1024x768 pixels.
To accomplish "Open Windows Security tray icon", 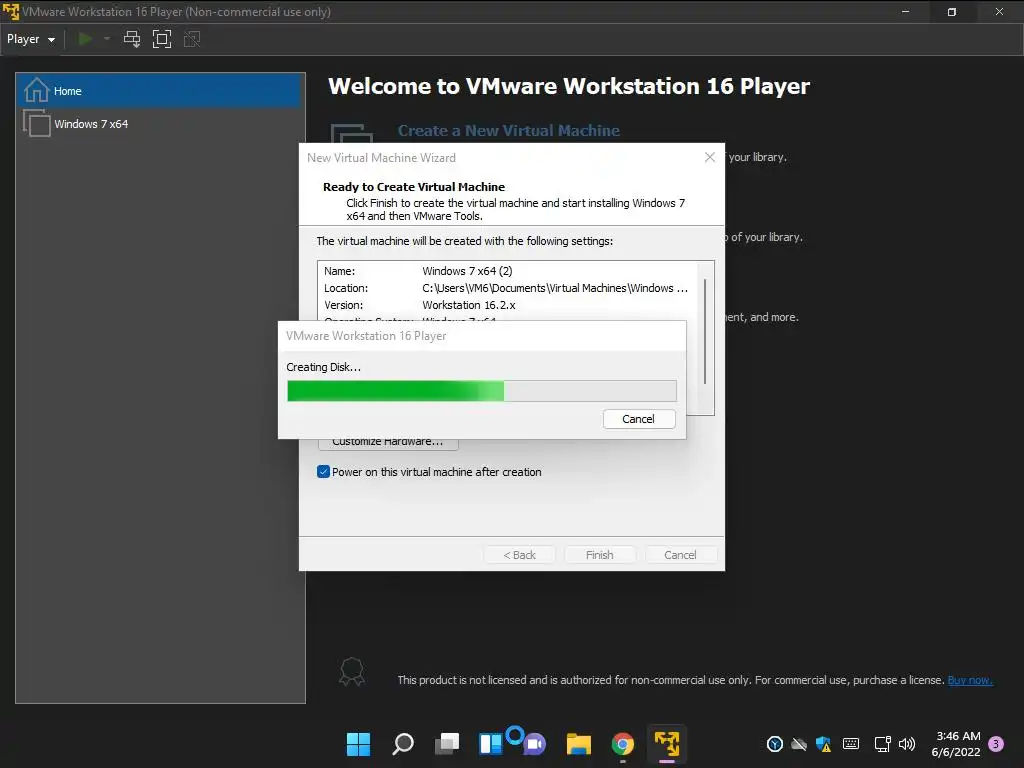I will tap(824, 744).
